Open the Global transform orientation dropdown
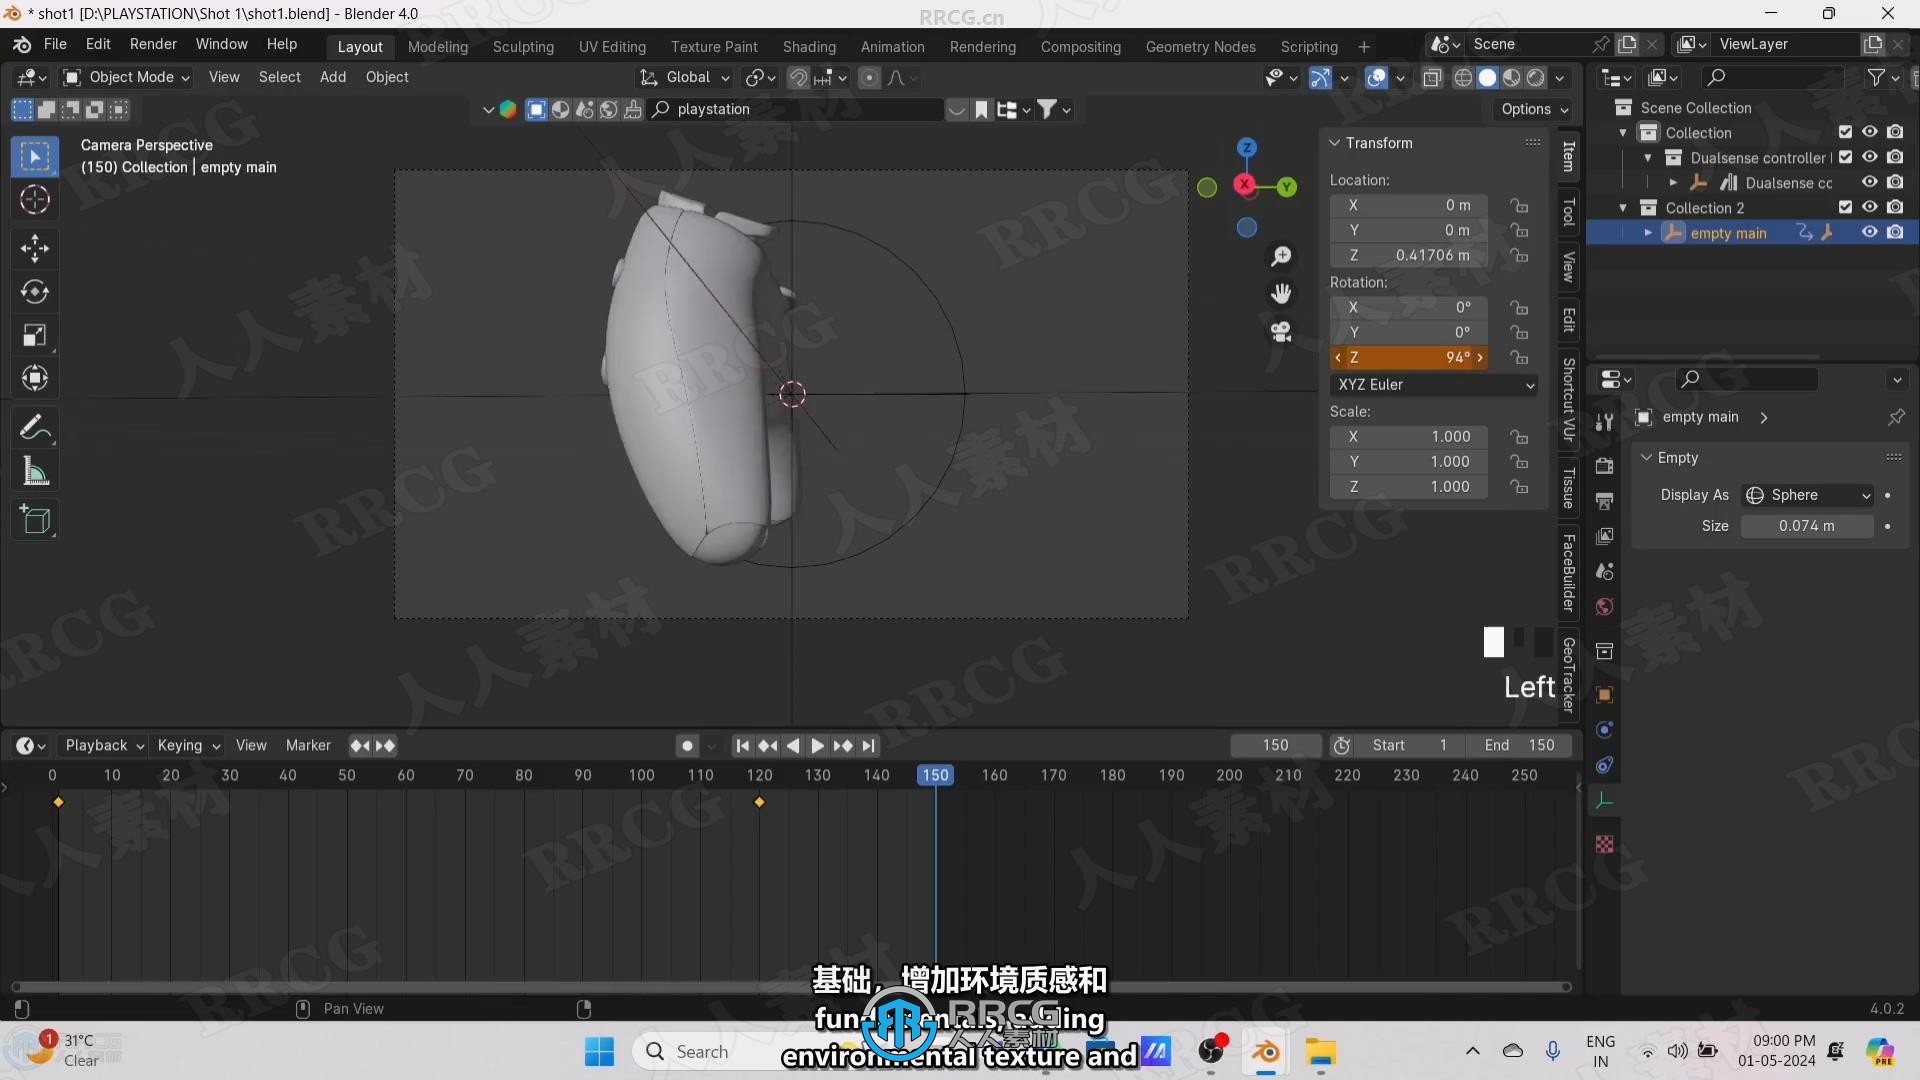The image size is (1920, 1080). tap(685, 77)
